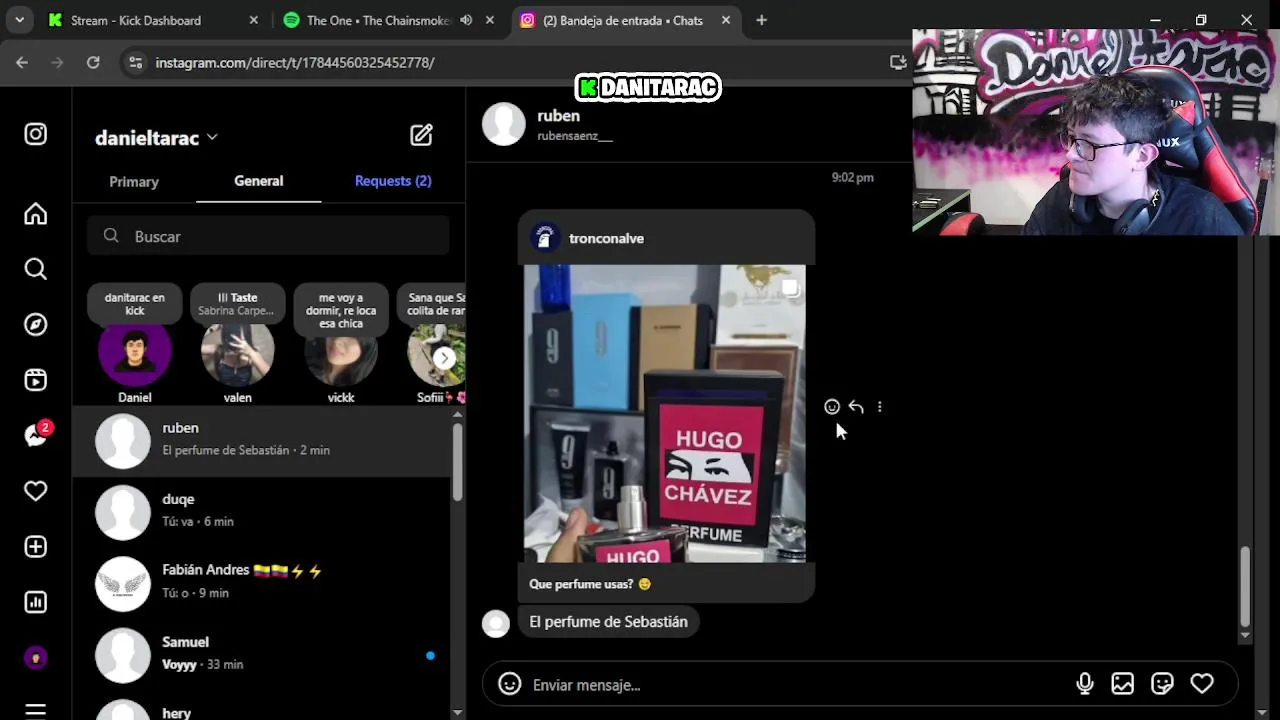Send a heart like in chat
1280x720 pixels.
[1202, 684]
